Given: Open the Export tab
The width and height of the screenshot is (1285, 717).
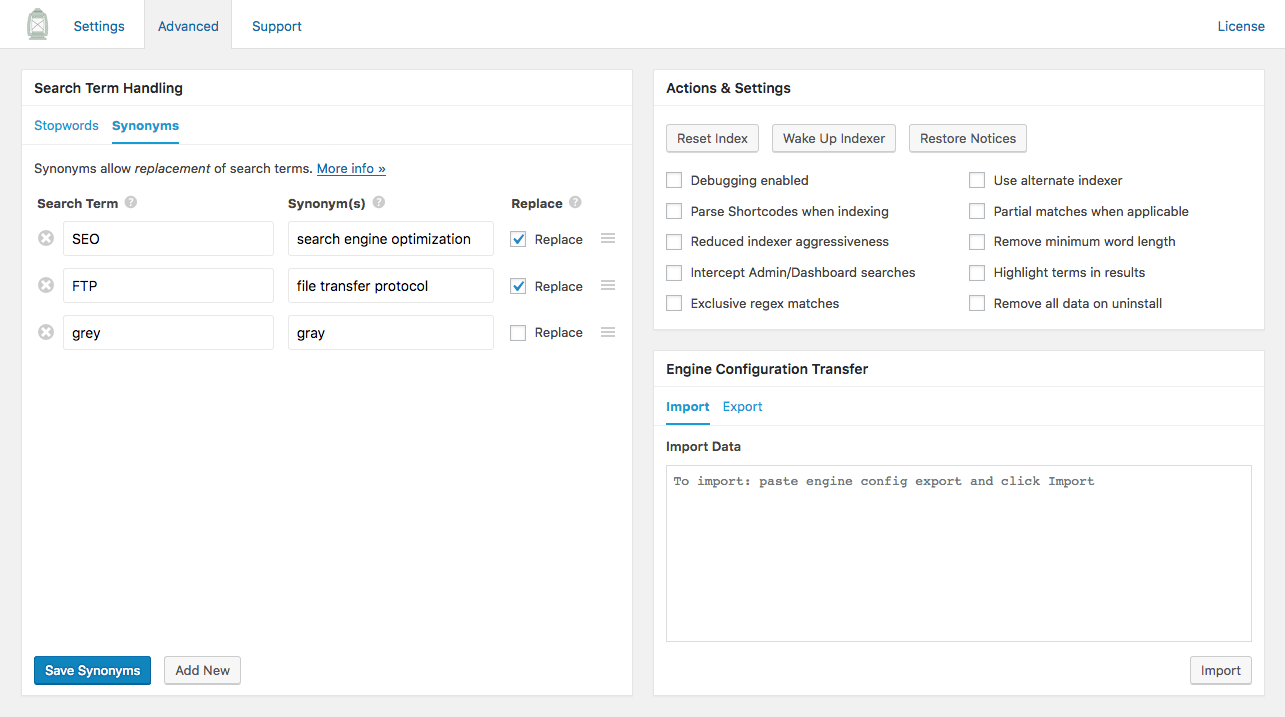Looking at the screenshot, I should click(742, 407).
